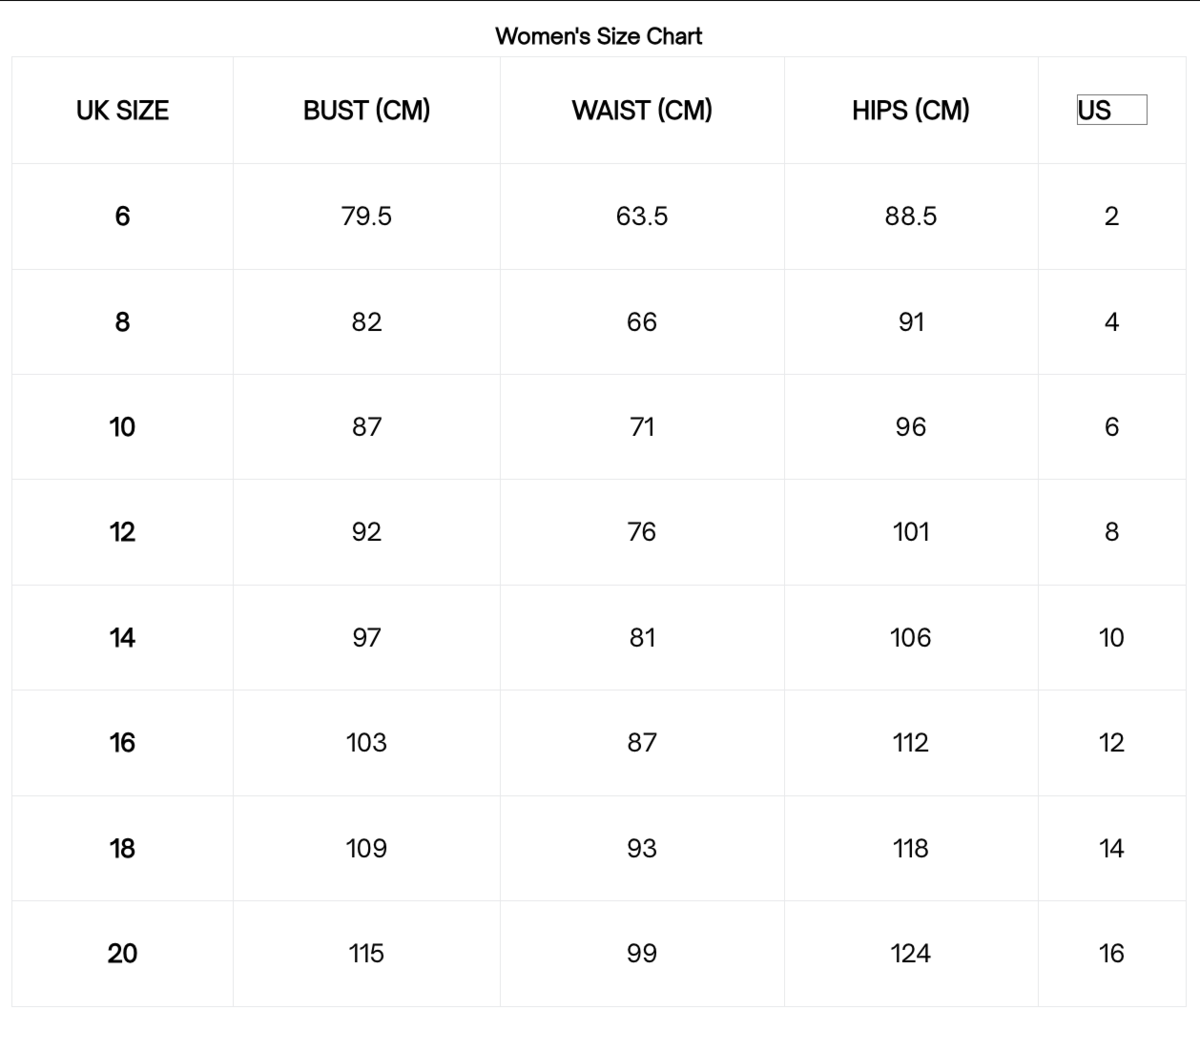Click the HIPS (CM) column header
Image resolution: width=1200 pixels, height=1051 pixels.
(910, 110)
